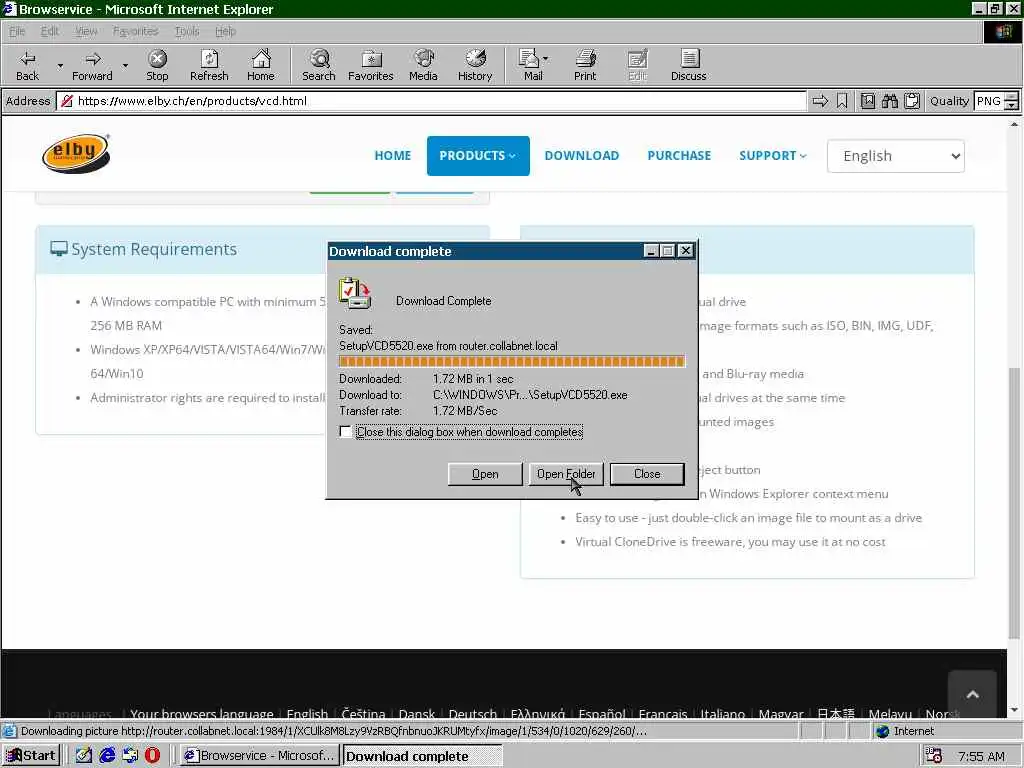Close the Download complete dialog via the Close button
Viewport: 1024px width, 768px height.
647,474
